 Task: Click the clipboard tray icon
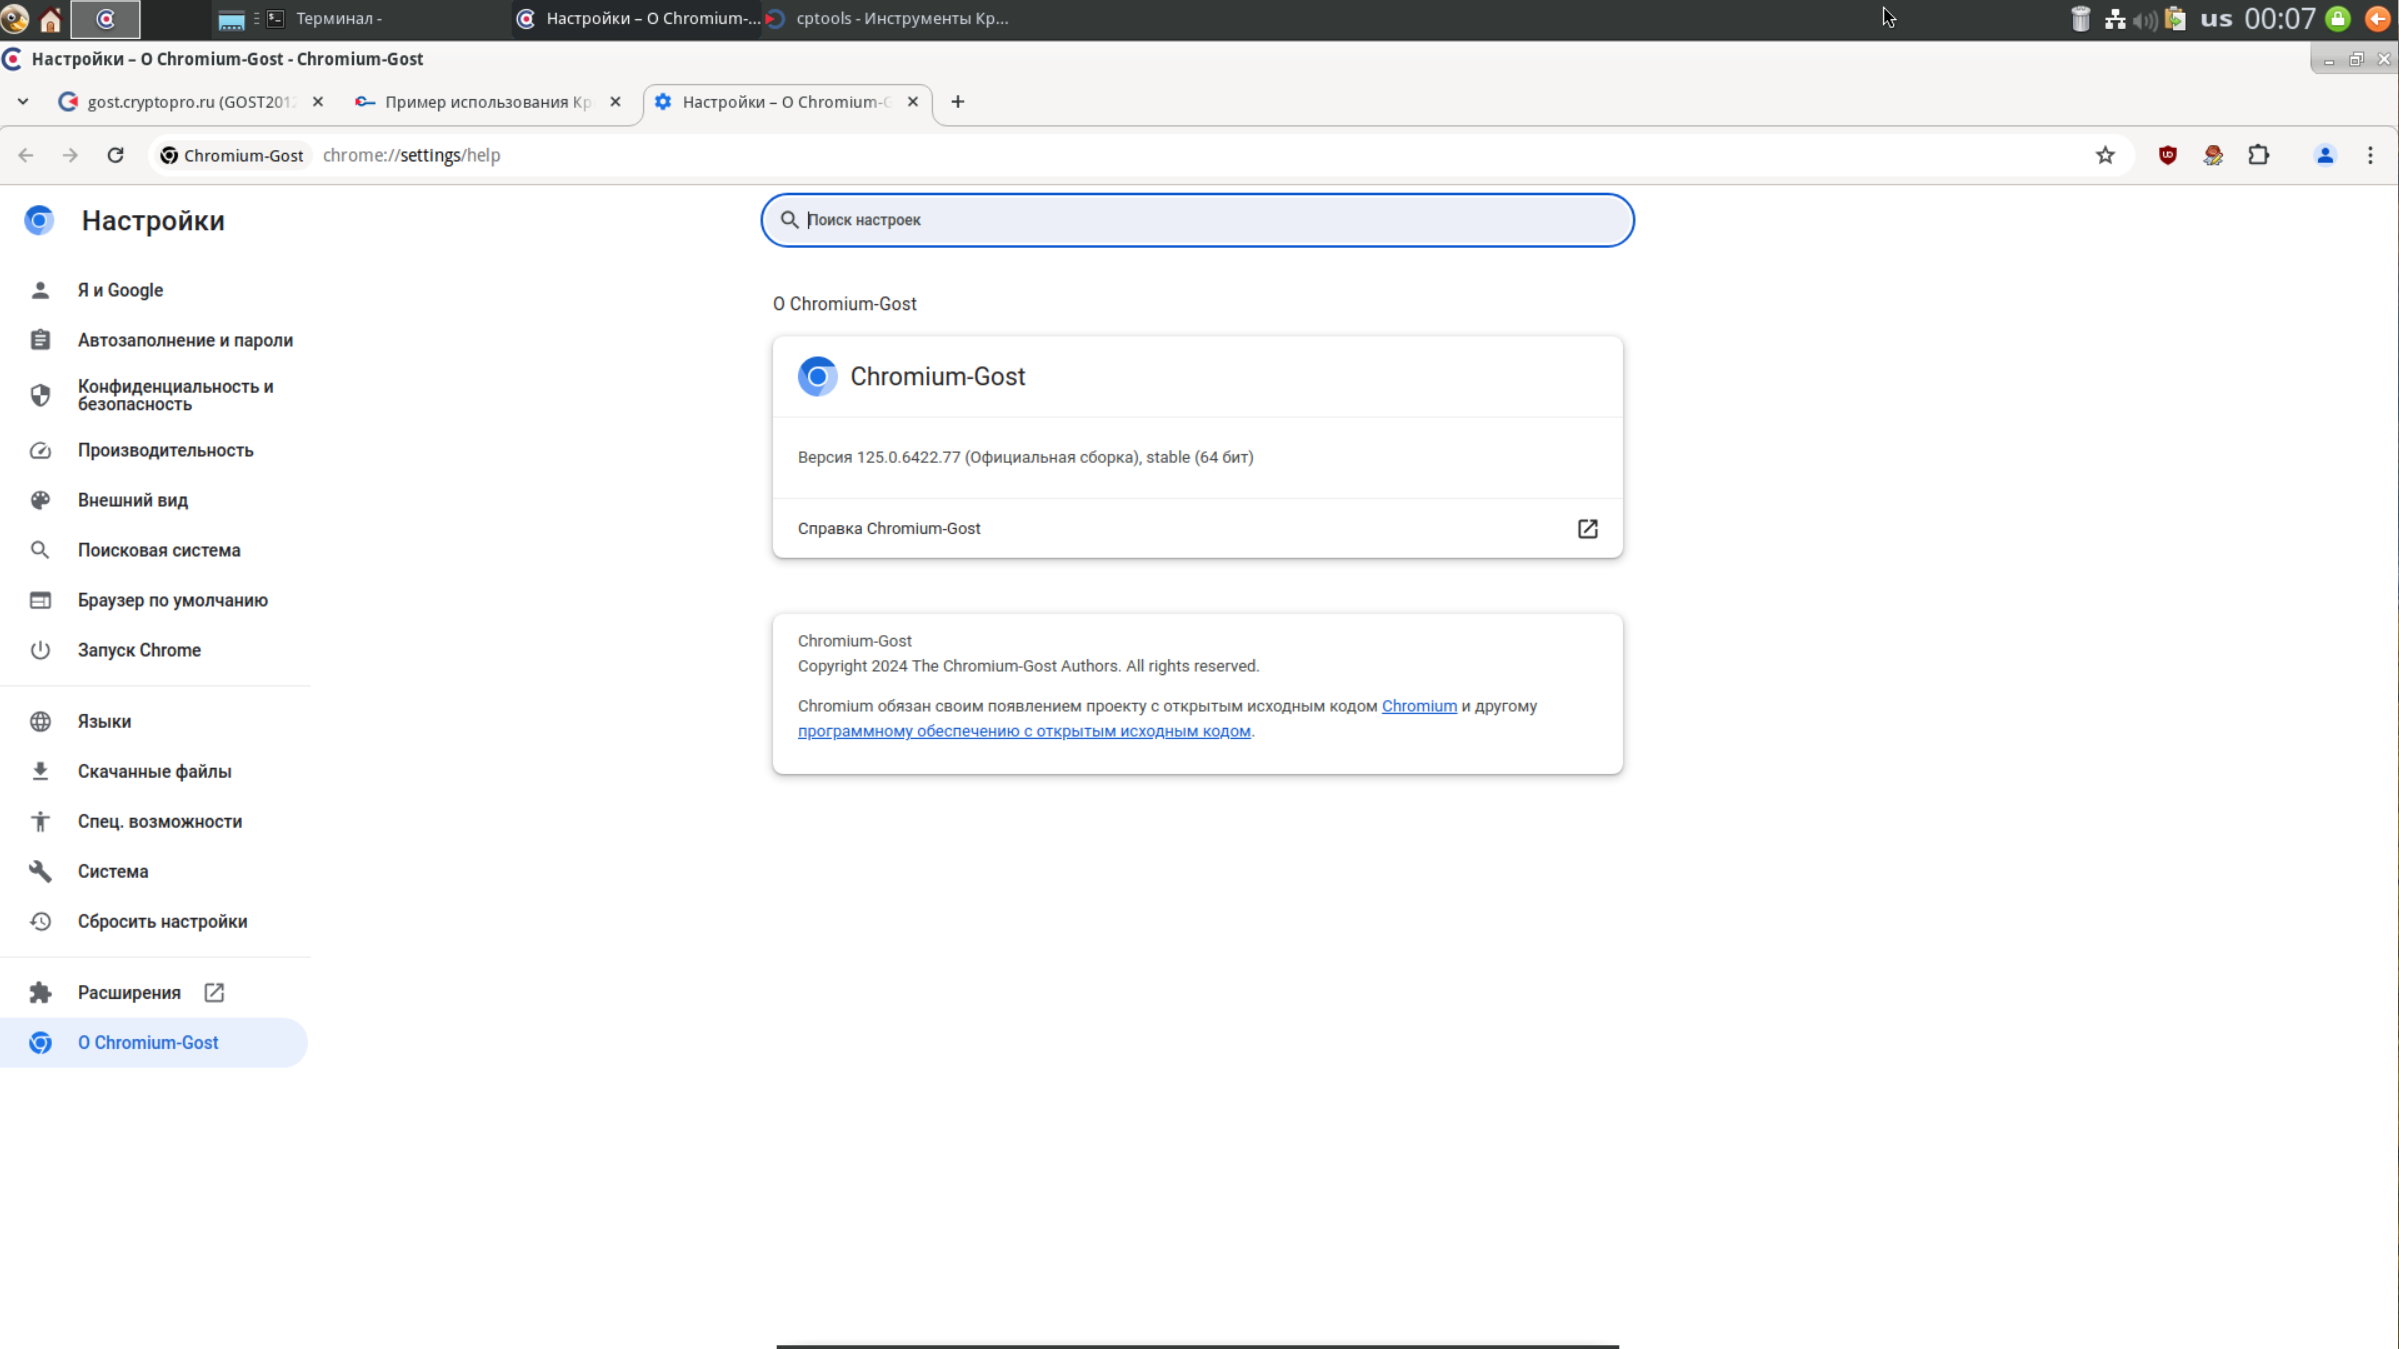click(2175, 18)
